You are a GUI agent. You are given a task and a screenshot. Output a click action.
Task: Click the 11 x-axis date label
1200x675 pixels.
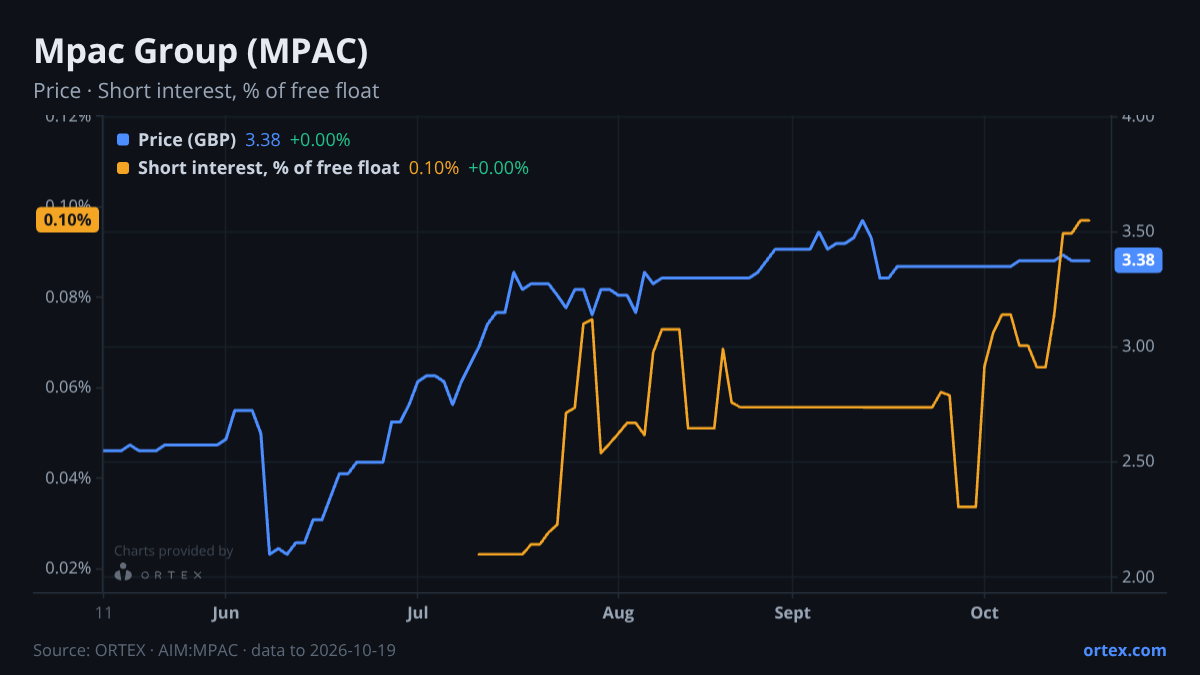click(x=103, y=612)
